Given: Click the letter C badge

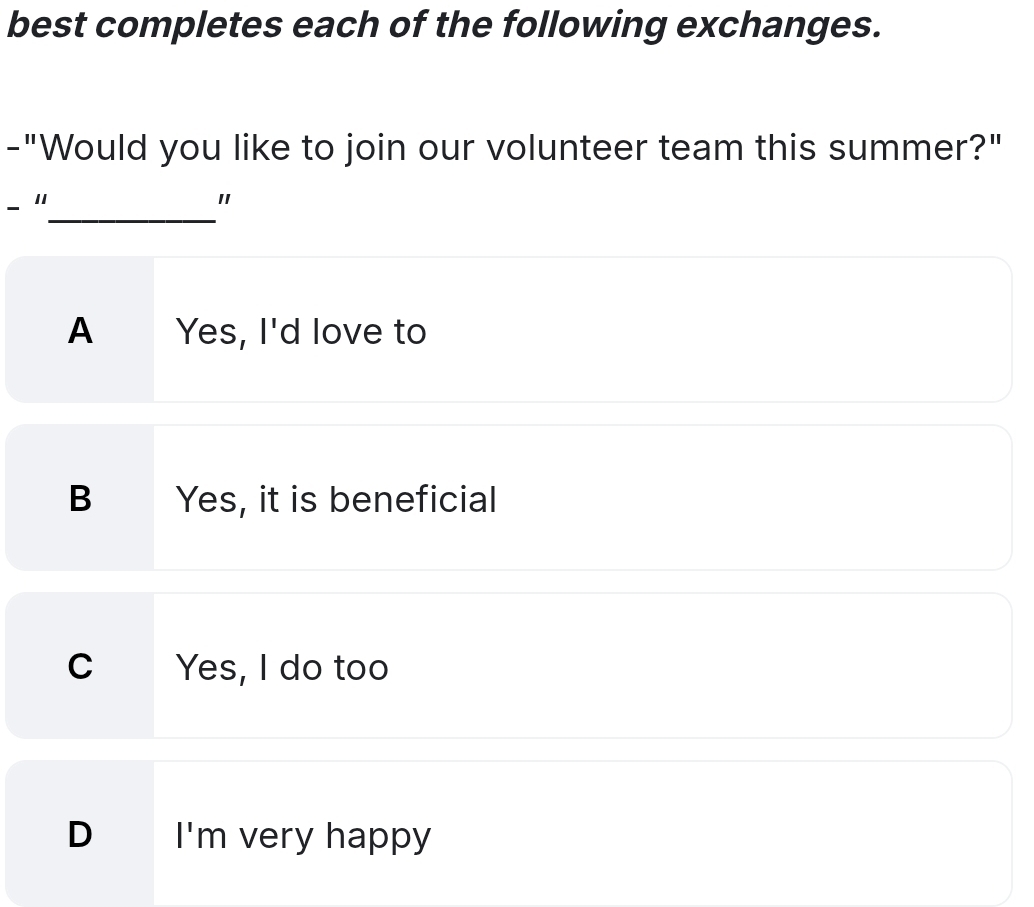Looking at the screenshot, I should [80, 666].
